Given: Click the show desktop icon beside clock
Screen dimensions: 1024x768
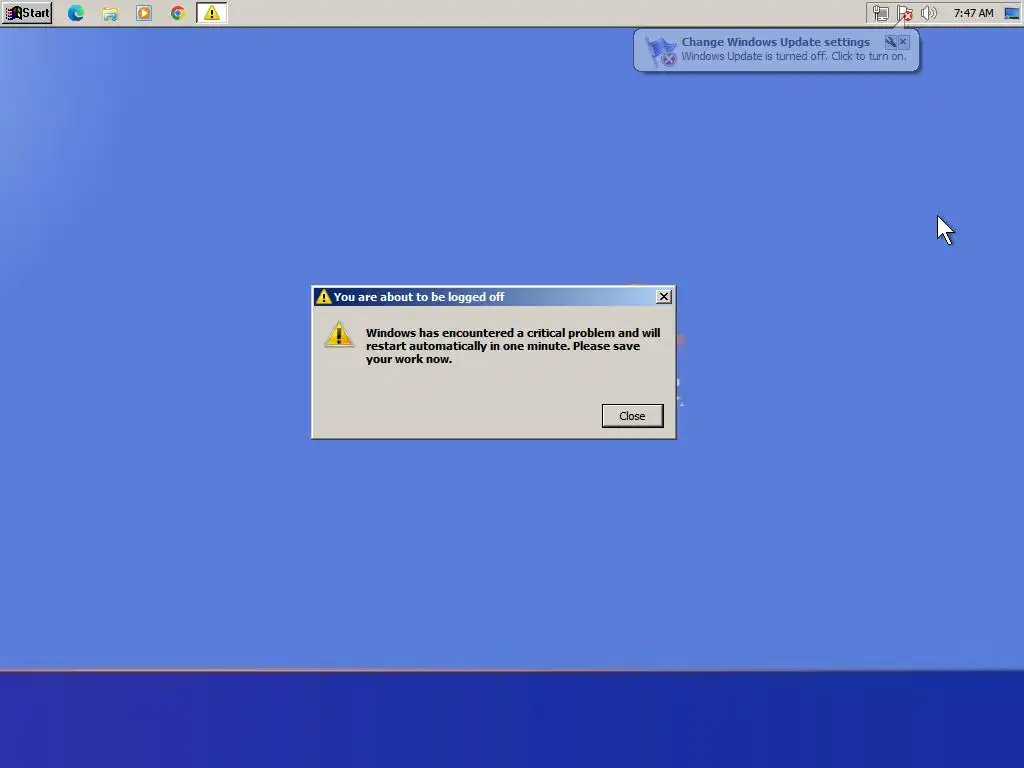Looking at the screenshot, I should (1012, 13).
